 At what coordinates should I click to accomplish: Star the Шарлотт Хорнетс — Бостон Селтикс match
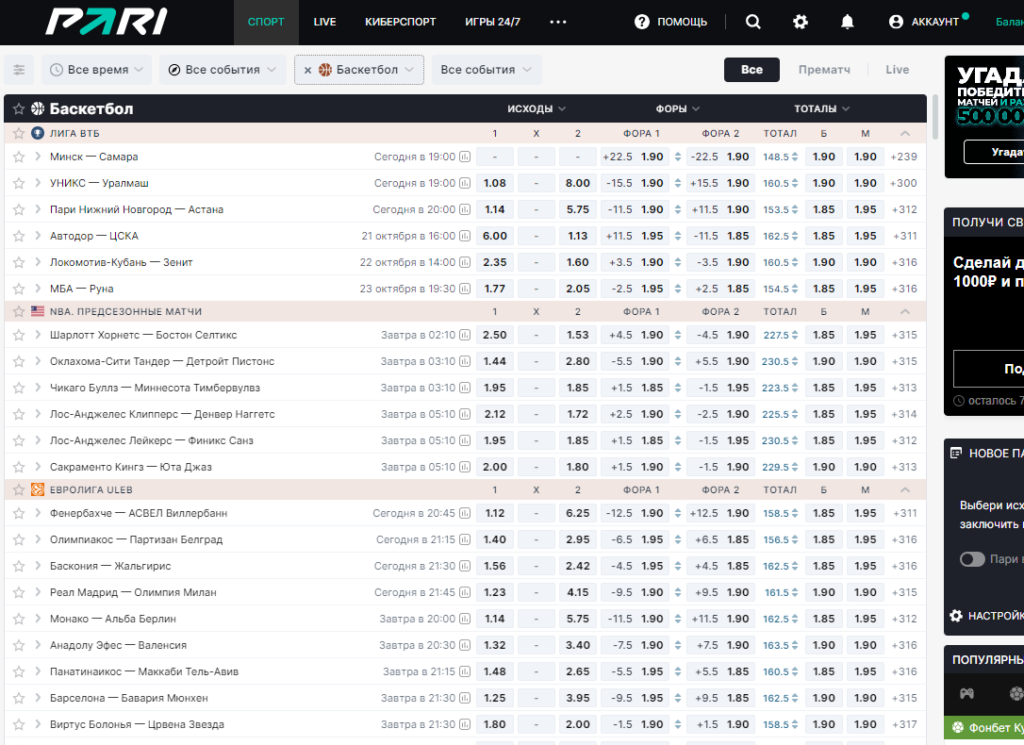point(19,335)
